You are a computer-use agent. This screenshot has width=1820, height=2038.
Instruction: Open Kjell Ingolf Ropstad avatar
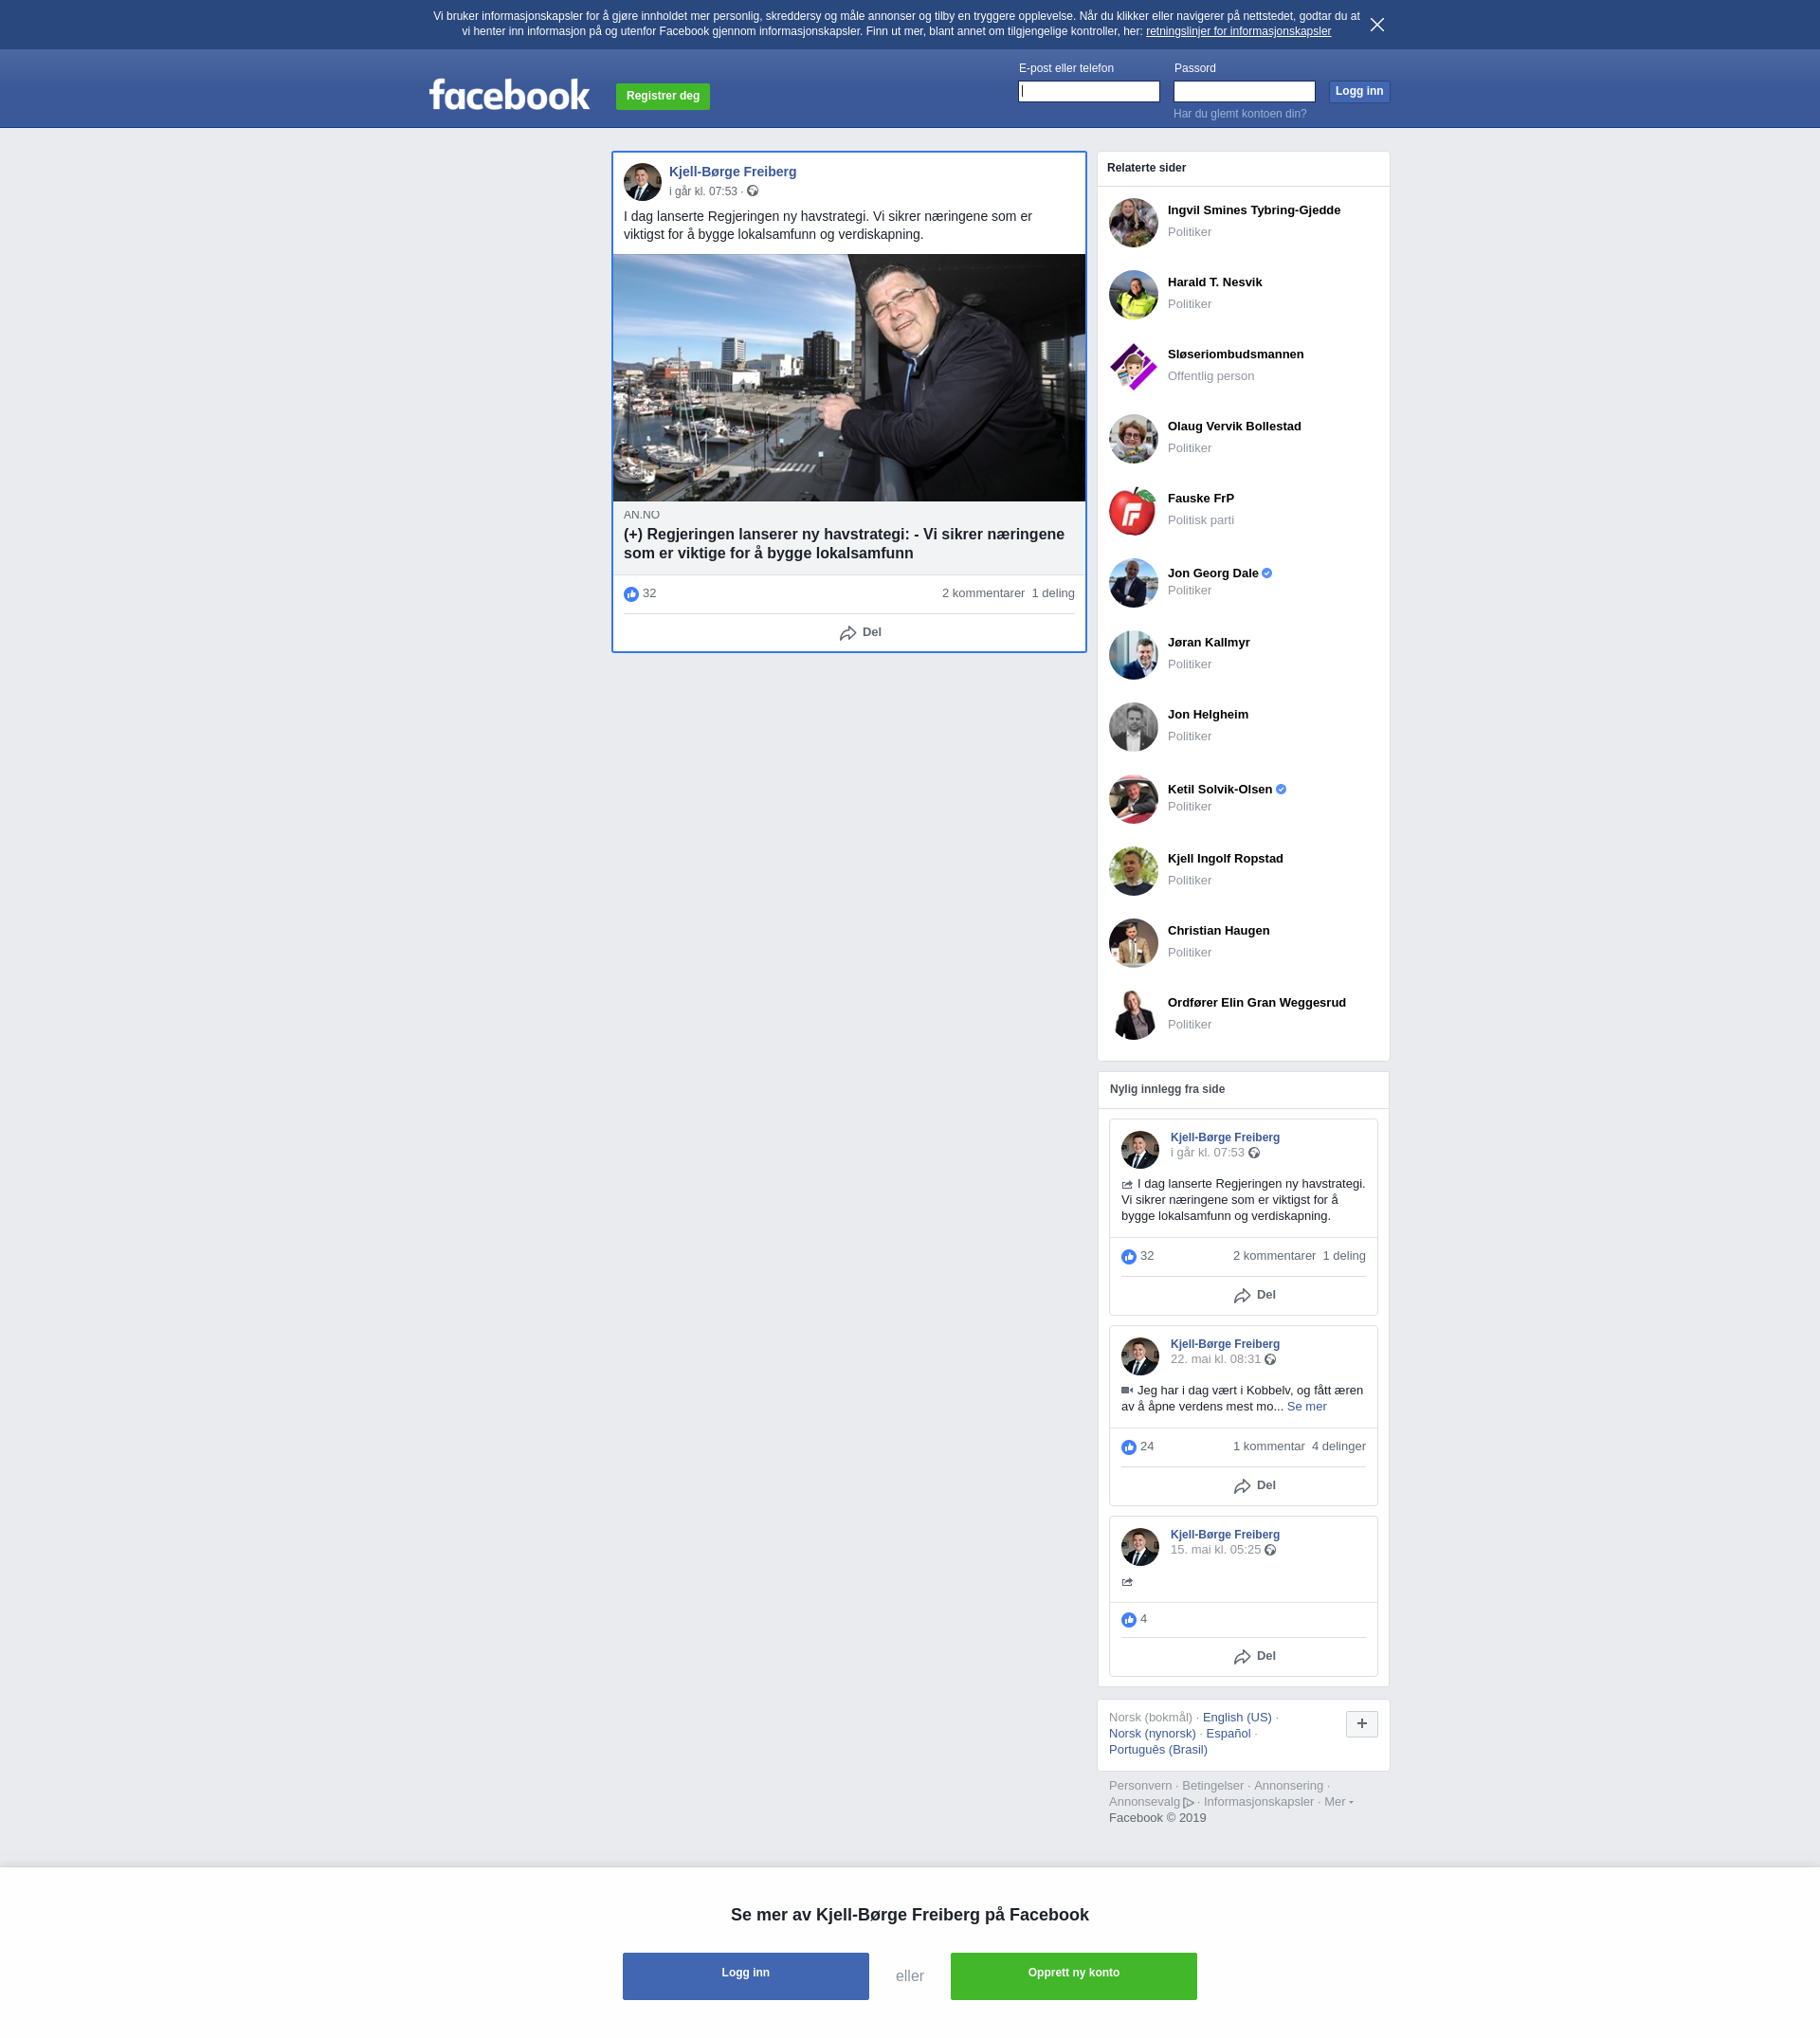(x=1133, y=871)
